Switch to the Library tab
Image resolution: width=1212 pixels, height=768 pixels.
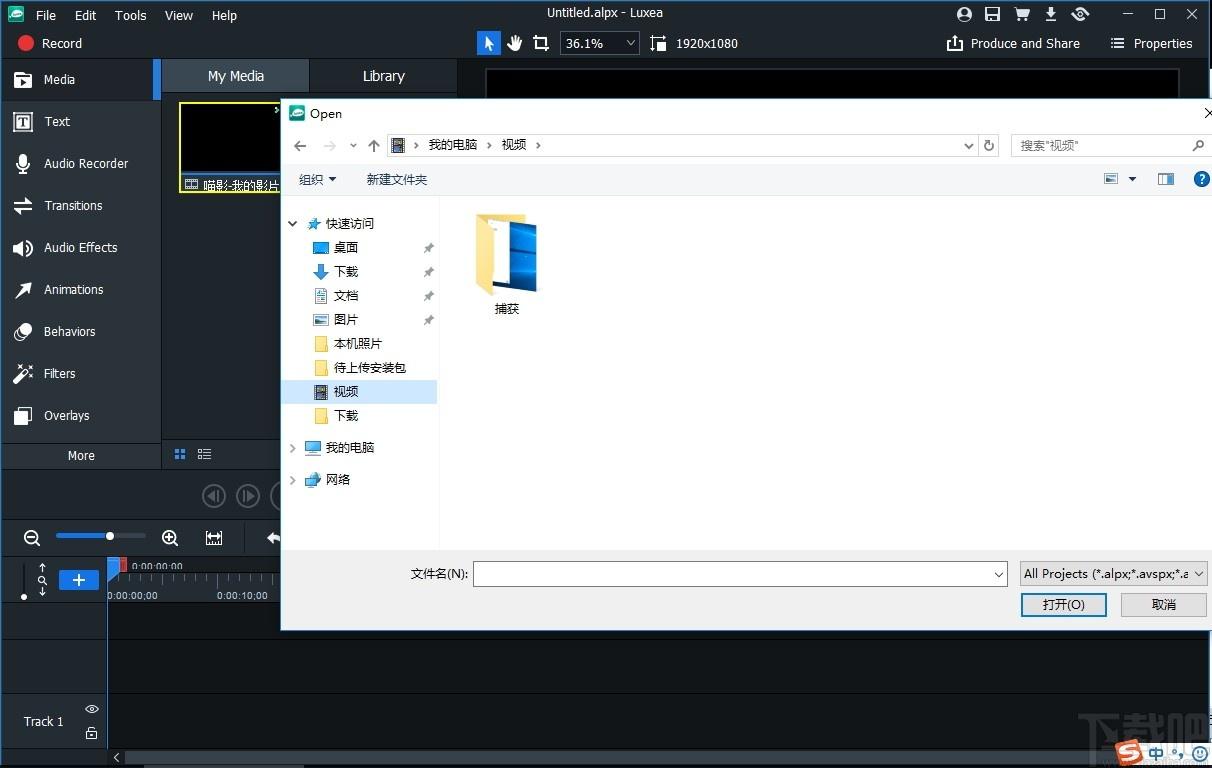click(383, 76)
